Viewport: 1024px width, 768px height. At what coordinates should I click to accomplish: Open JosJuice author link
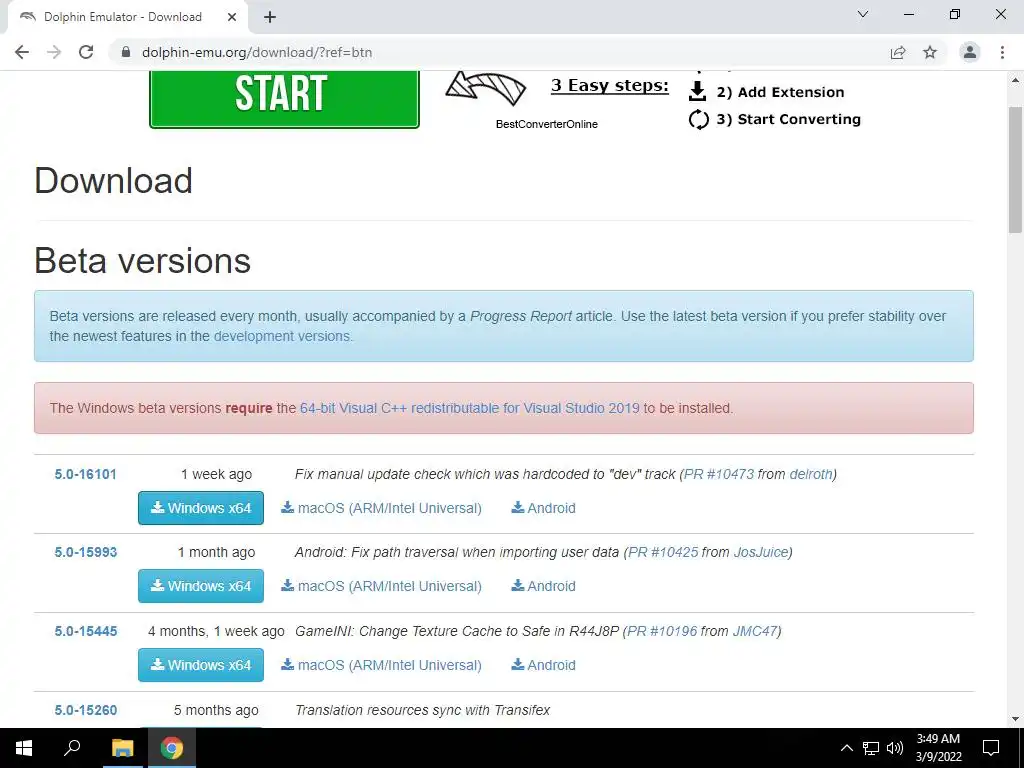761,552
